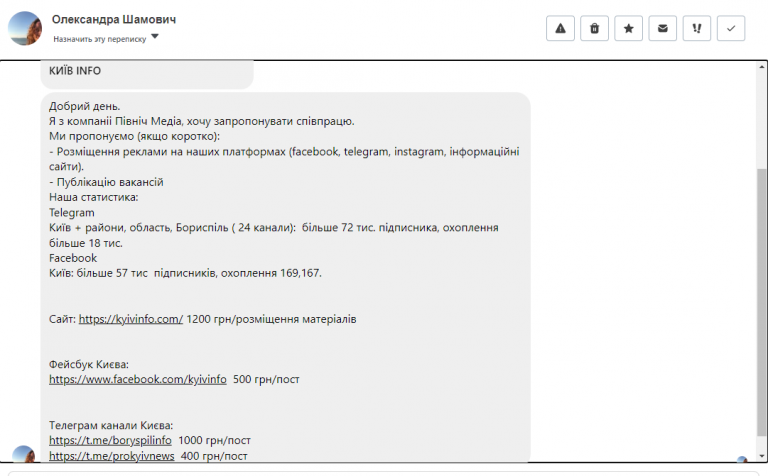Click the '1000 грн/пост' price text
Image resolution: width=768 pixels, height=476 pixels.
click(x=214, y=440)
